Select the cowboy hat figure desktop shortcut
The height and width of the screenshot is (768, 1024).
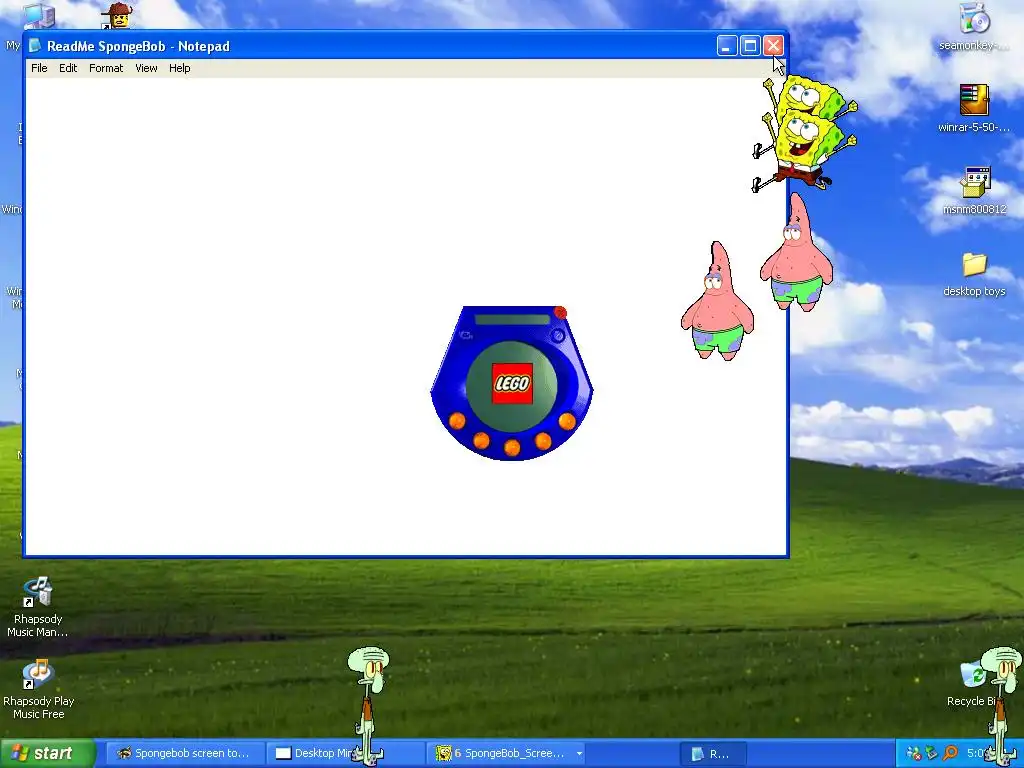tap(118, 16)
